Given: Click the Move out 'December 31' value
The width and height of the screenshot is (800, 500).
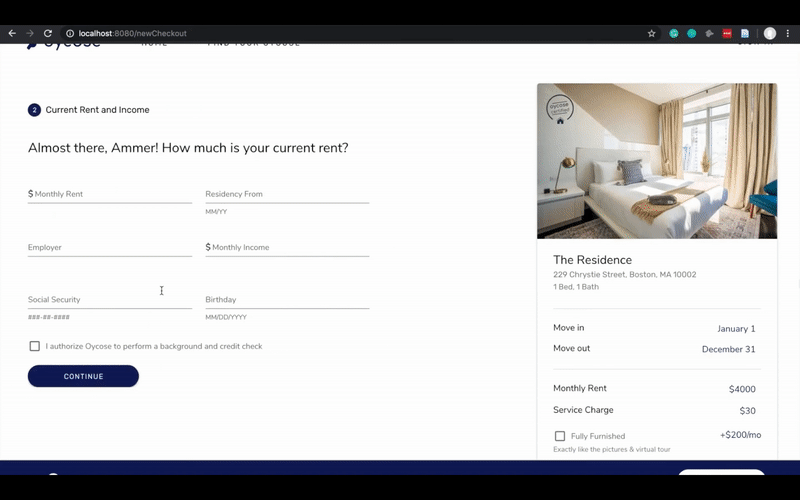Looking at the screenshot, I should [x=729, y=349].
